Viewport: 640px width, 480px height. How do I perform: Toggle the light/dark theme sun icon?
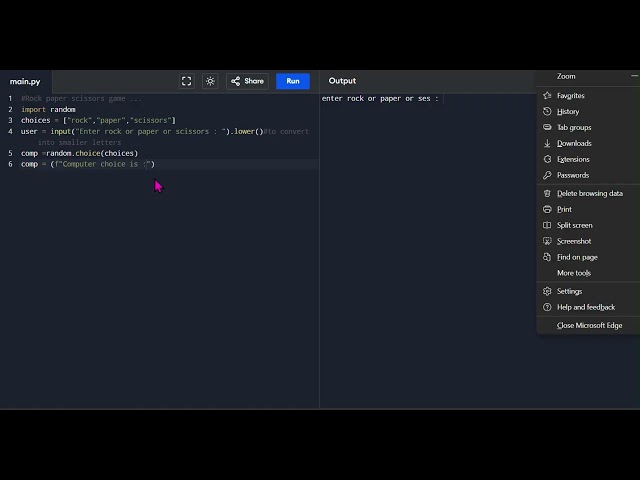point(210,81)
